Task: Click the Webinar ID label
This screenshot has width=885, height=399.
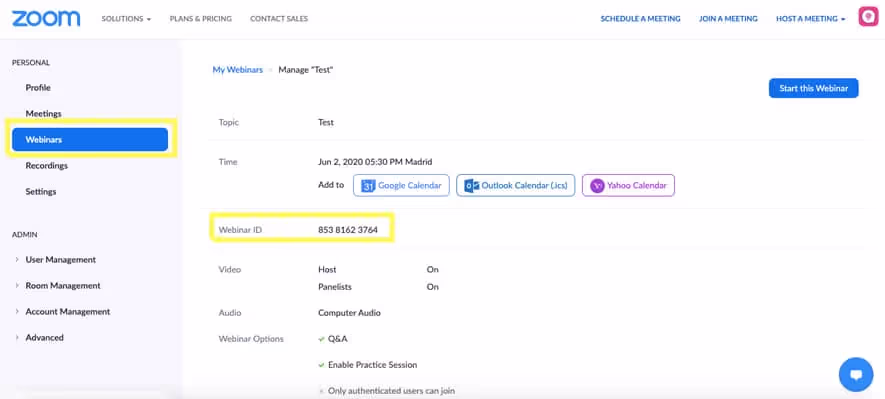Action: [240, 230]
